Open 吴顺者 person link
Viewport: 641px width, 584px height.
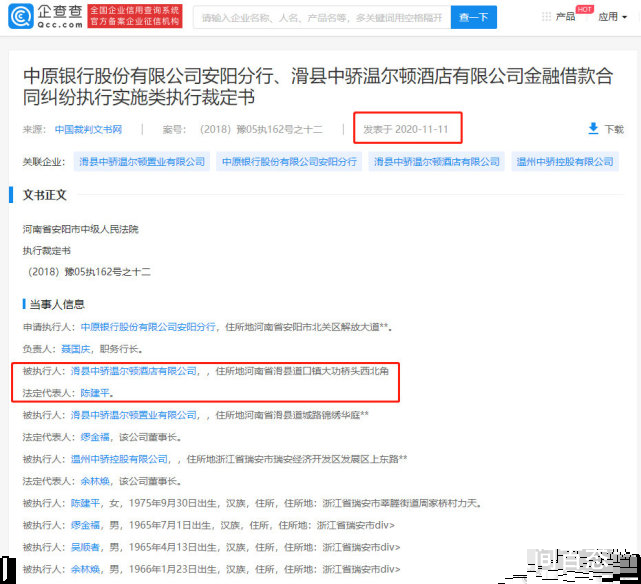pyautogui.click(x=85, y=547)
